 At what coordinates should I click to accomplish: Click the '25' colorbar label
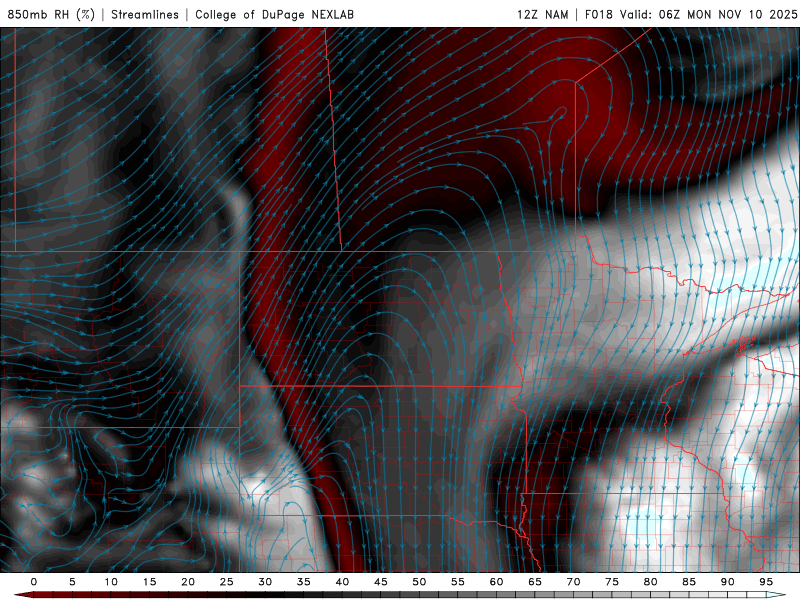[227, 582]
